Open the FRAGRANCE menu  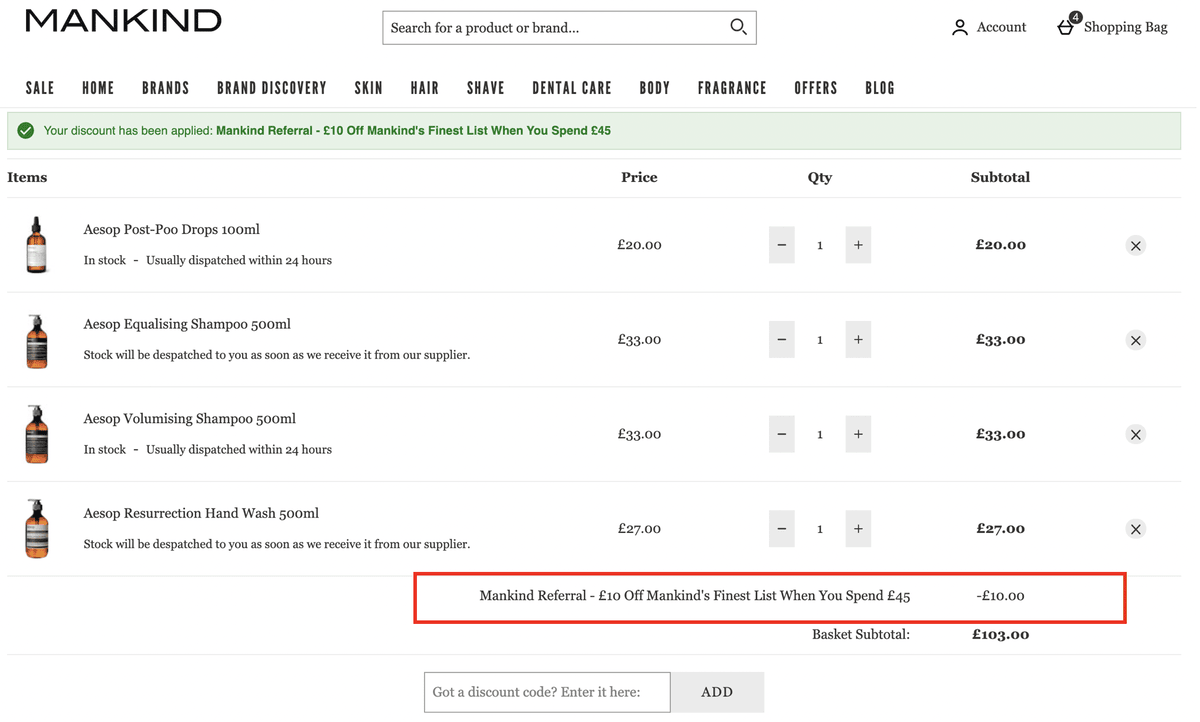(x=732, y=88)
